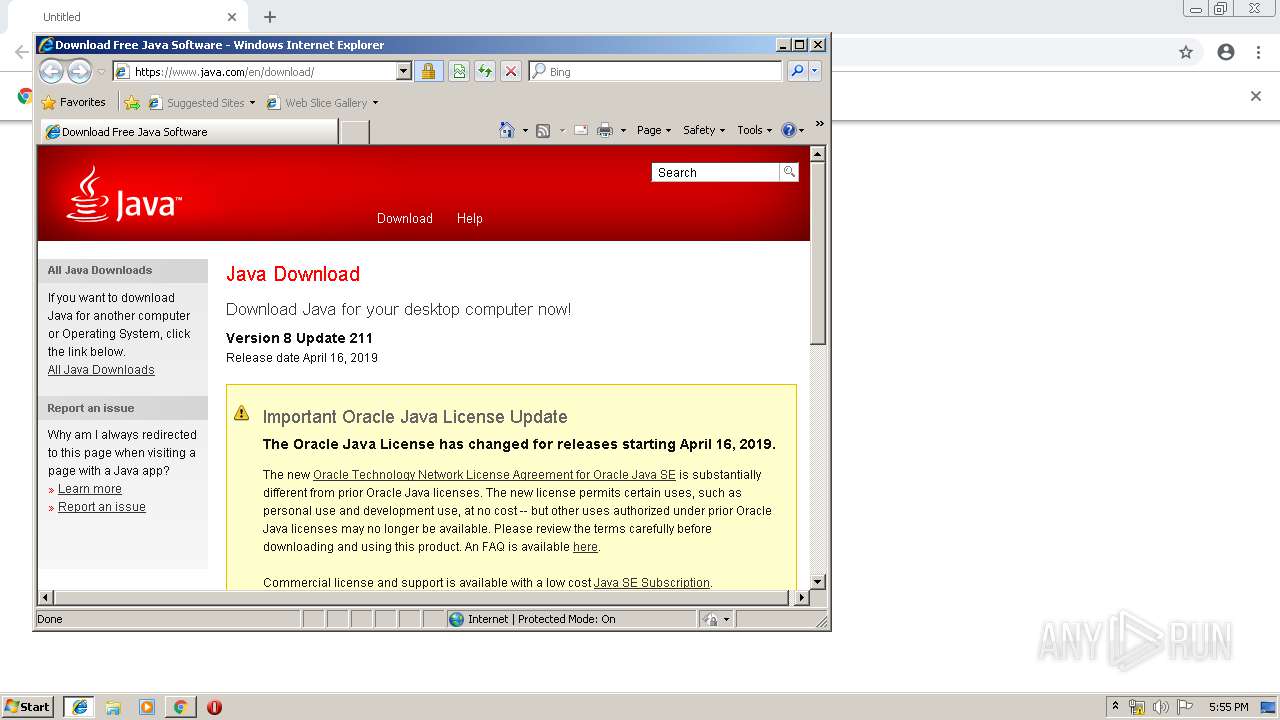
Task: Click the volume speaker tray icon
Action: coord(1160,707)
